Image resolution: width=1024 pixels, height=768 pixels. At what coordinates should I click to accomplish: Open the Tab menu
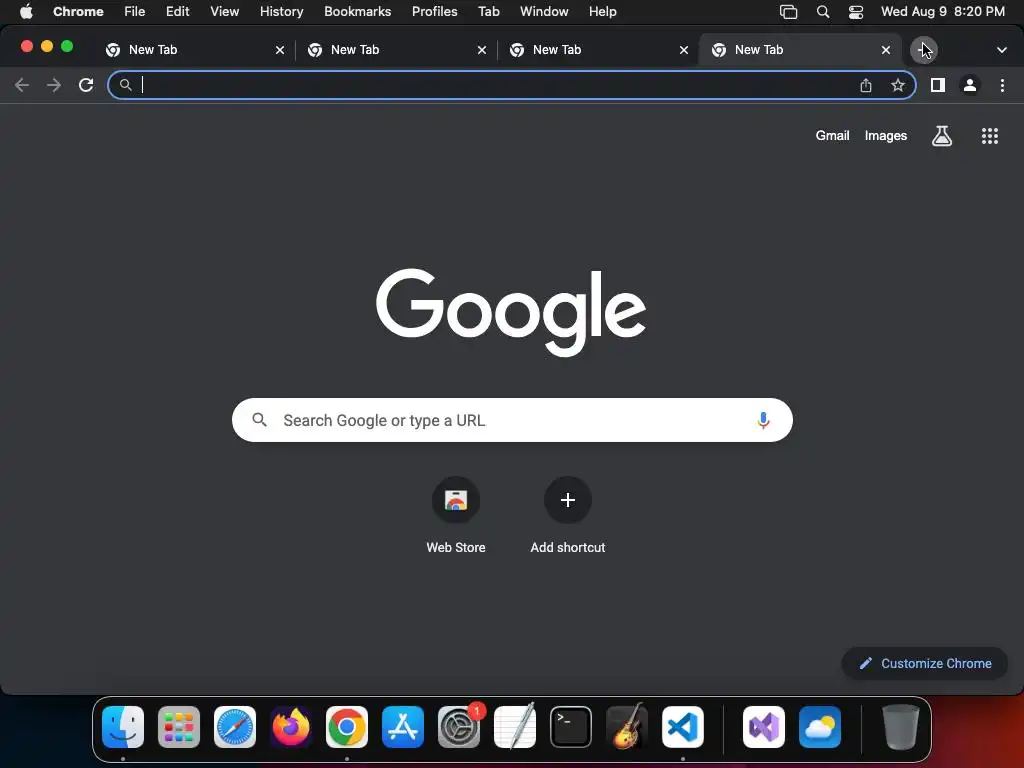(488, 12)
